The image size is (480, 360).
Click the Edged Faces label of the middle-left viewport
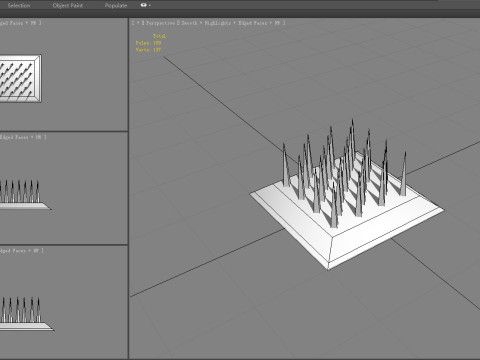point(14,137)
